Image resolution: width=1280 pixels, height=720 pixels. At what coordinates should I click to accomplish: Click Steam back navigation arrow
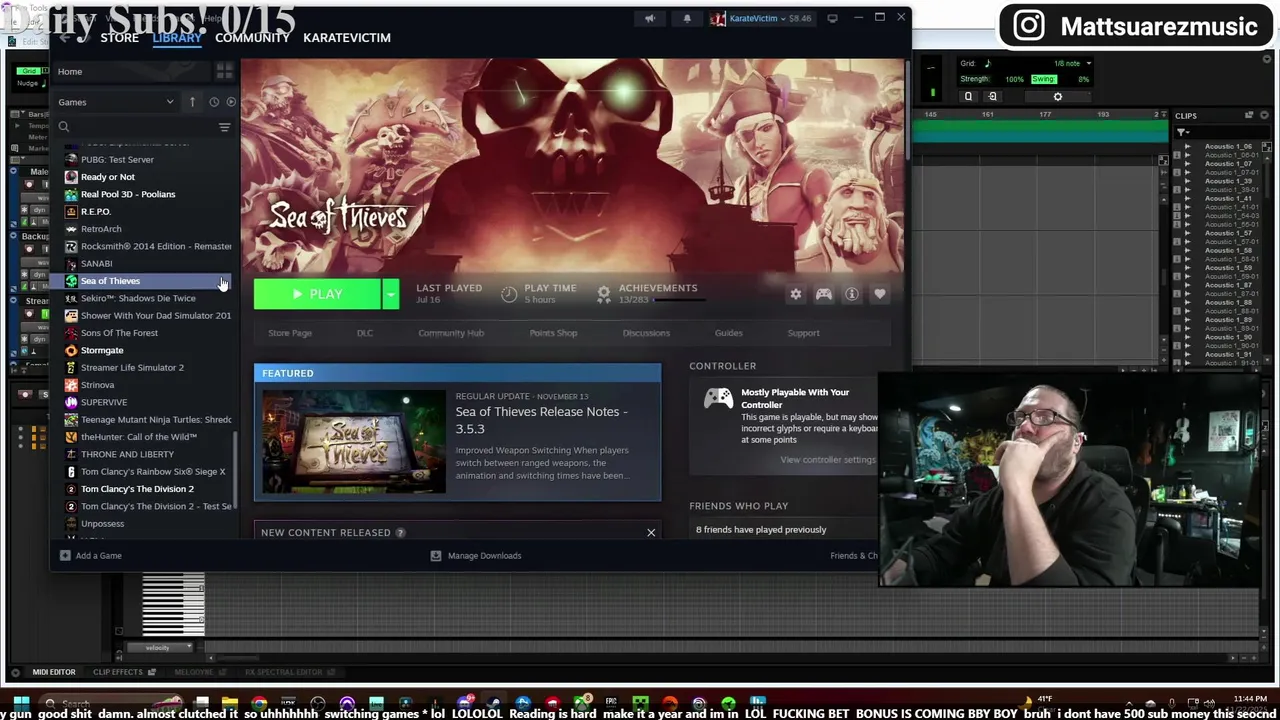point(65,38)
